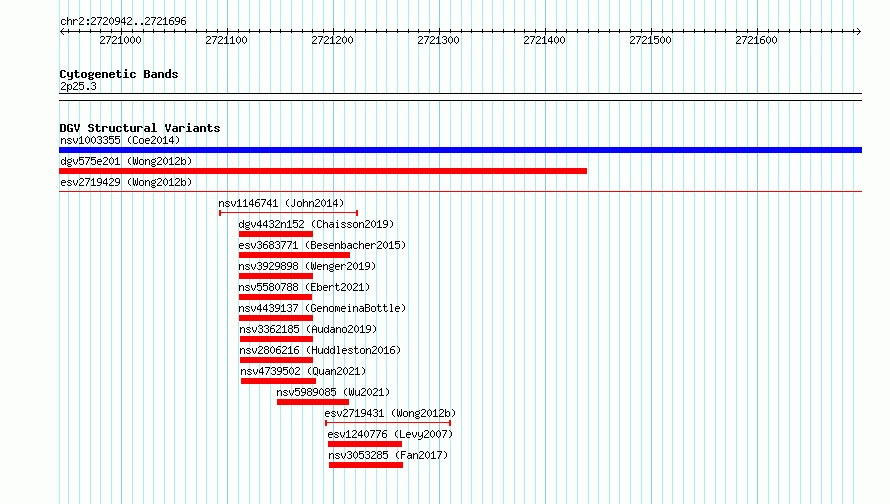Click the esv2719431 bracketed variant line
This screenshot has width=890, height=504.
pyautogui.click(x=388, y=423)
